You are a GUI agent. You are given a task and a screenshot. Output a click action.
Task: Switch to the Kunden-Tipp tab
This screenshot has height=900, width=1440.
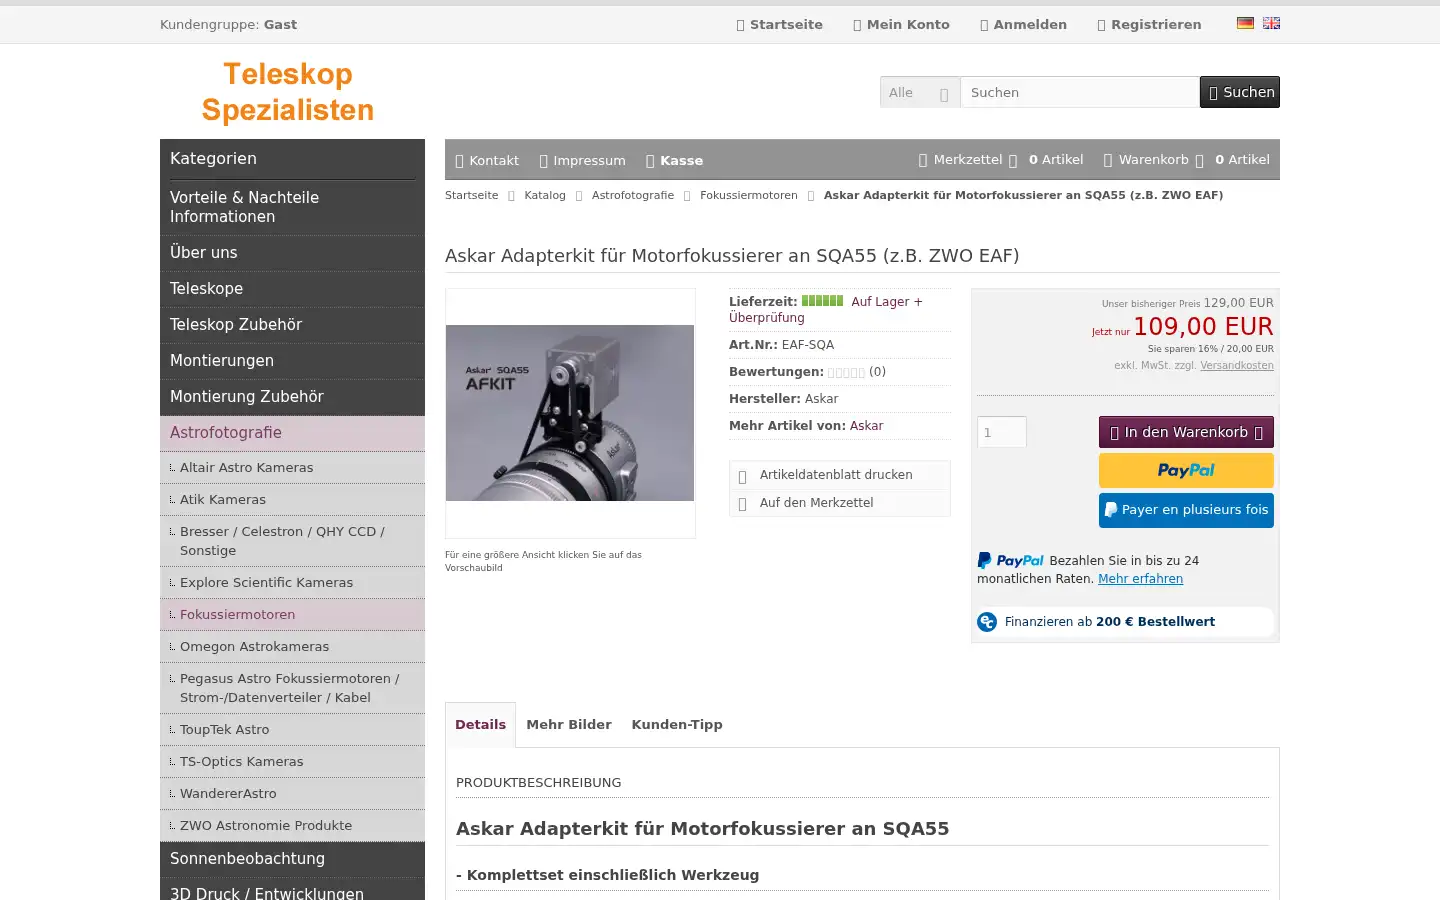677,725
